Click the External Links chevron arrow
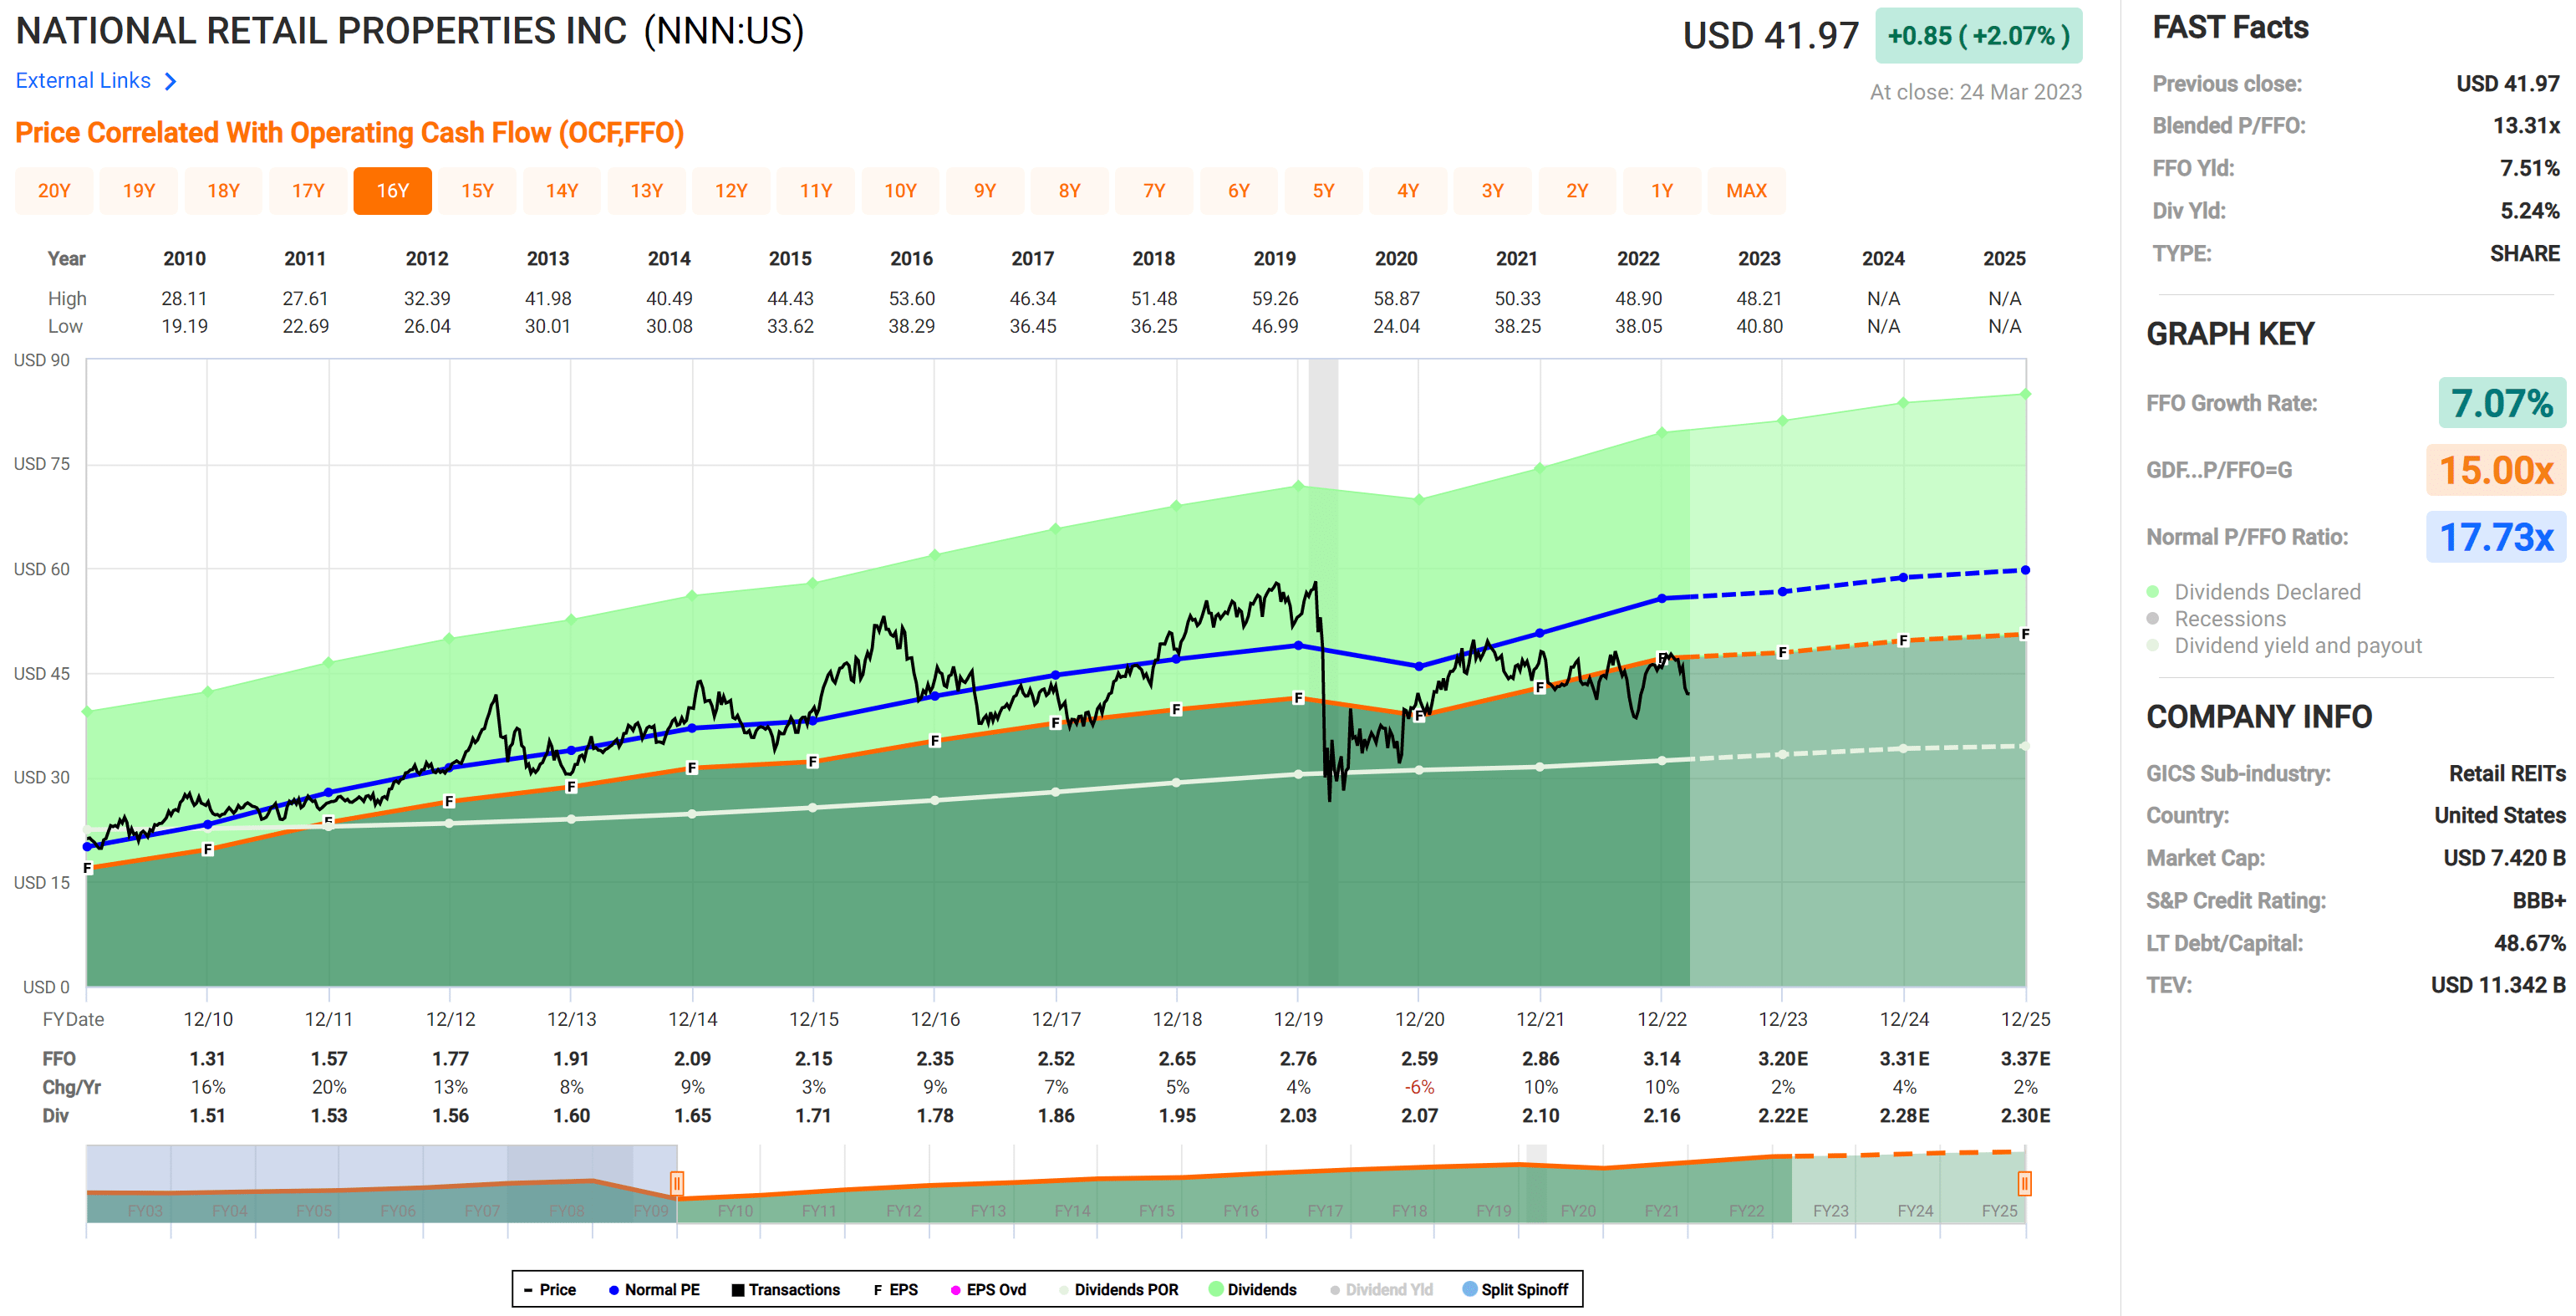 pyautogui.click(x=171, y=82)
